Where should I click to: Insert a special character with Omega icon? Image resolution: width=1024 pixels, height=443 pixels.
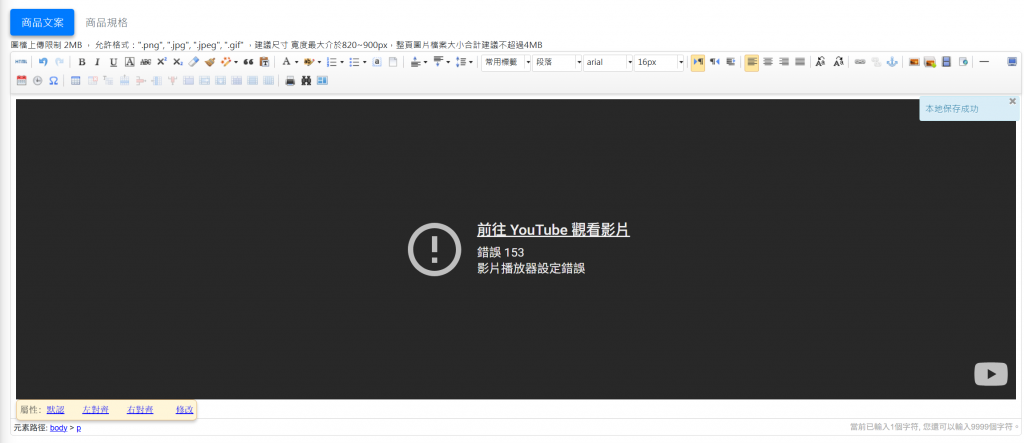coord(53,80)
